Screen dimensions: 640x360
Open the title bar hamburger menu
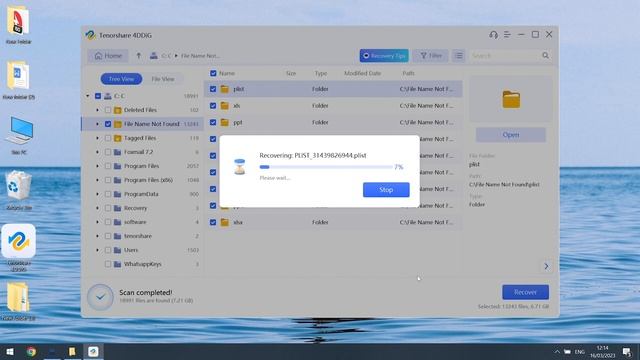click(507, 35)
